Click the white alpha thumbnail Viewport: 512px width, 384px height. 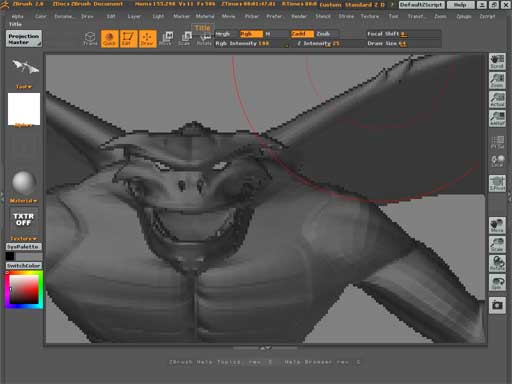(24, 109)
